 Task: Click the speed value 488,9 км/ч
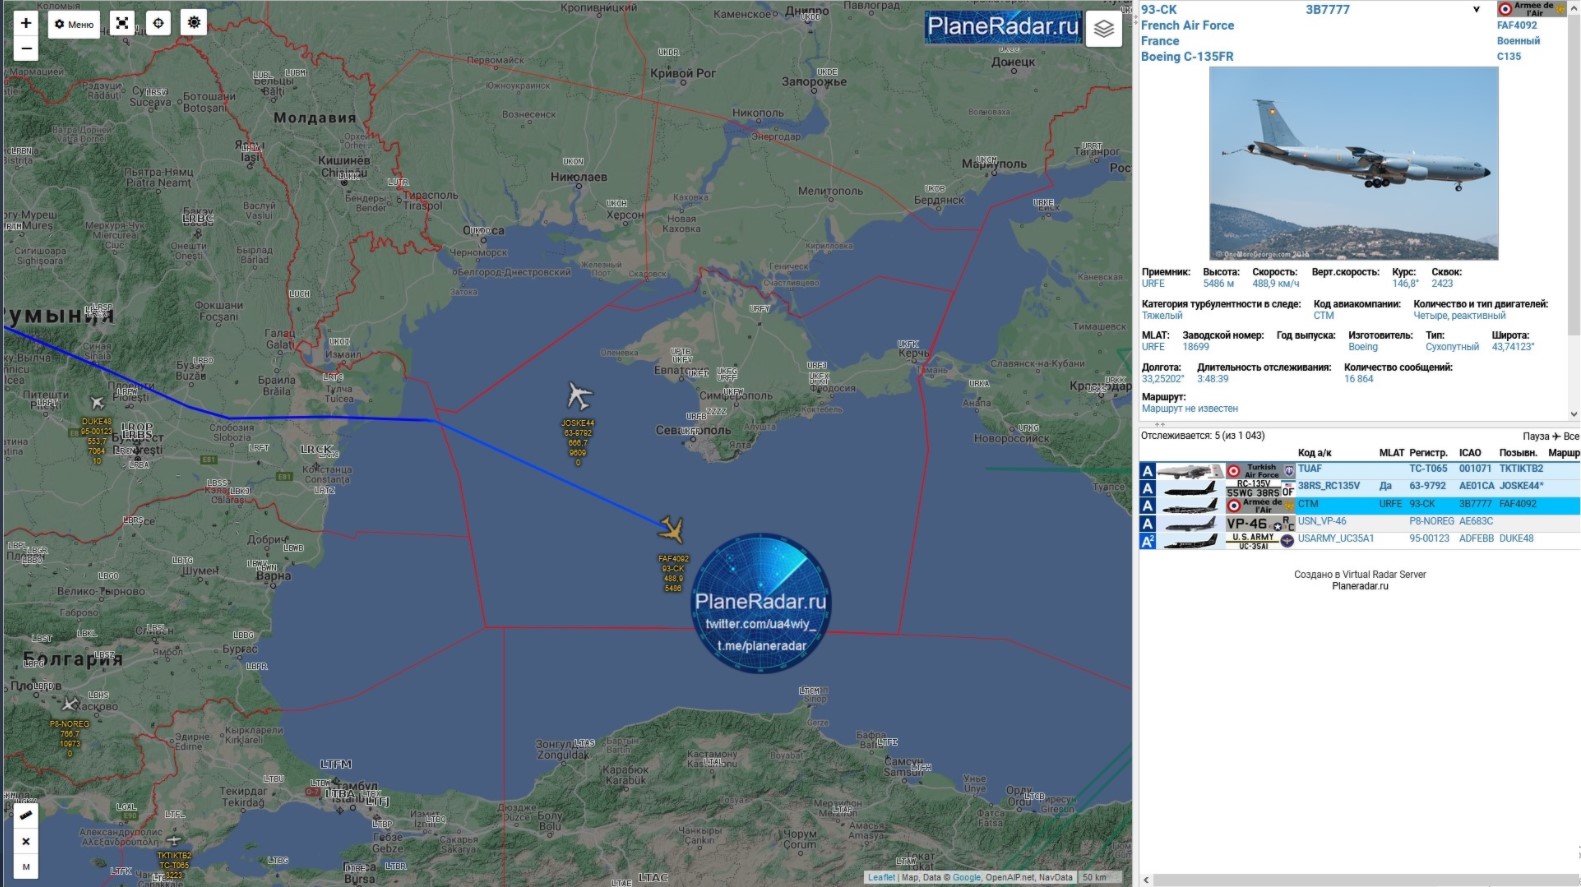click(1276, 284)
